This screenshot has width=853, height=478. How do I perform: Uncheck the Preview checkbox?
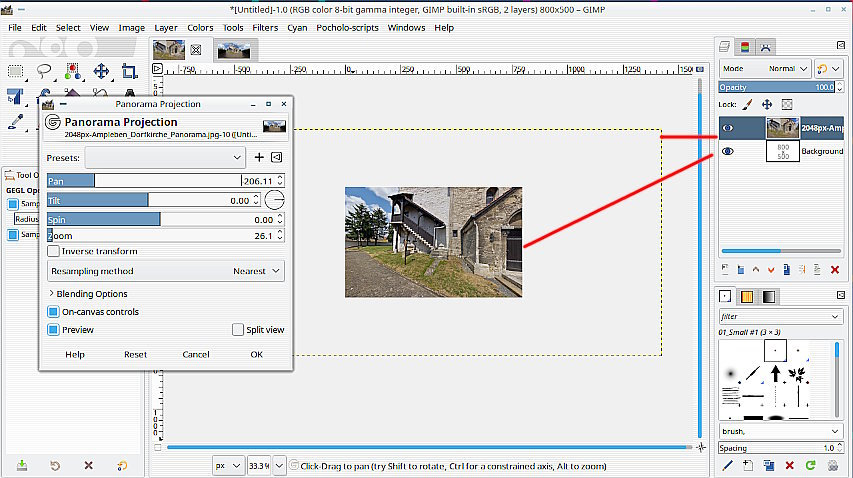53,330
